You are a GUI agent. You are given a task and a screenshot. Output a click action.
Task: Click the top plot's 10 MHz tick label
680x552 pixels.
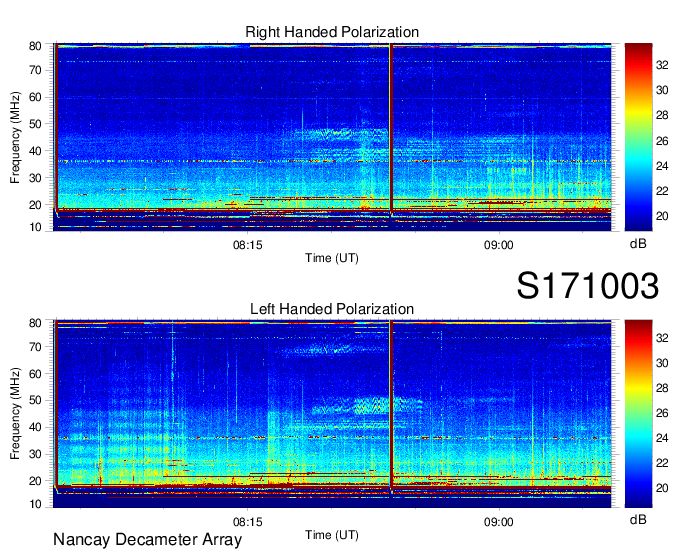point(35,227)
